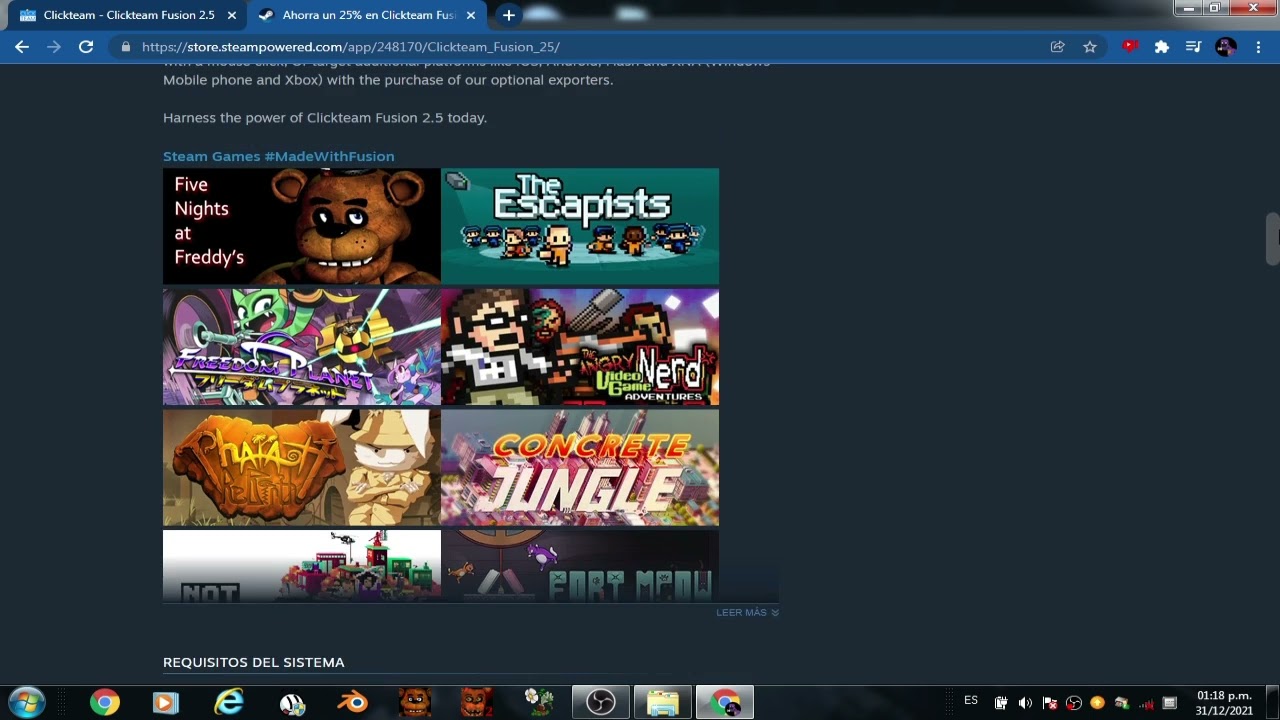The image size is (1280, 720).
Task: Open the Chrome profile avatar
Action: point(1226,47)
